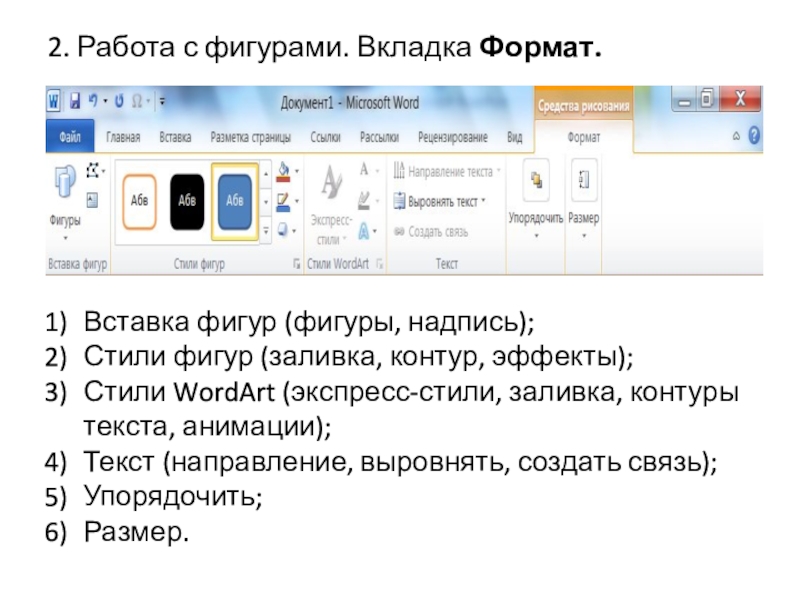Select the black Абв shape style
The width and height of the screenshot is (800, 600).
[x=187, y=200]
